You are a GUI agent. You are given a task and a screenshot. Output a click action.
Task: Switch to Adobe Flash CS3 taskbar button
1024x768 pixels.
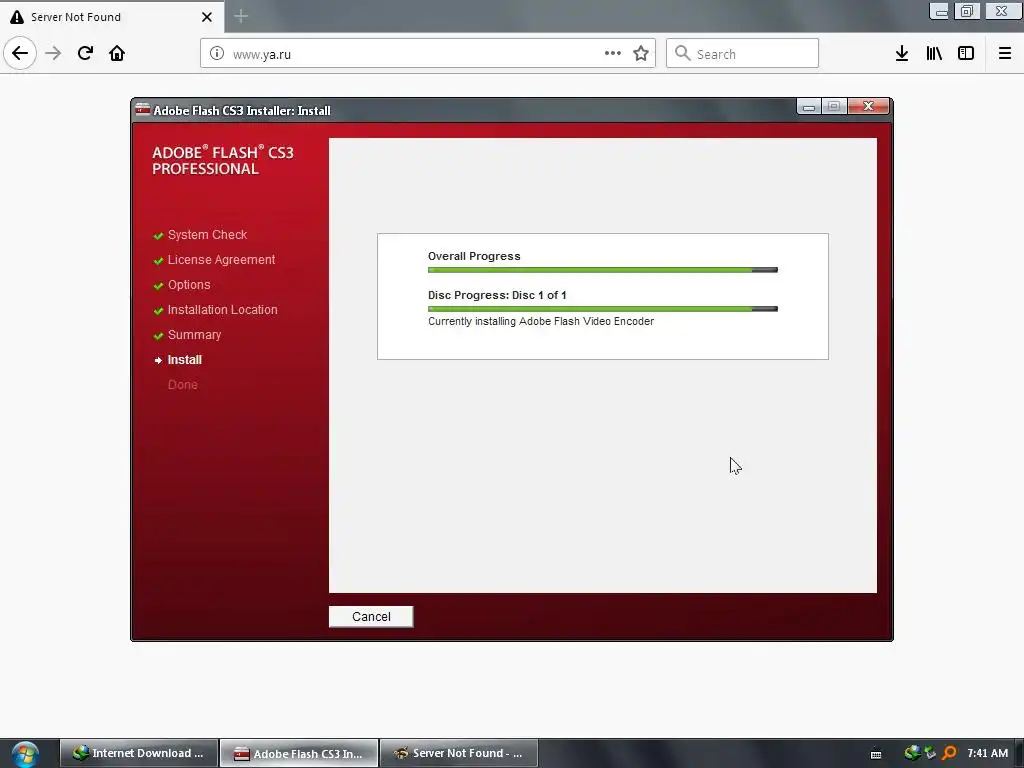[x=299, y=753]
